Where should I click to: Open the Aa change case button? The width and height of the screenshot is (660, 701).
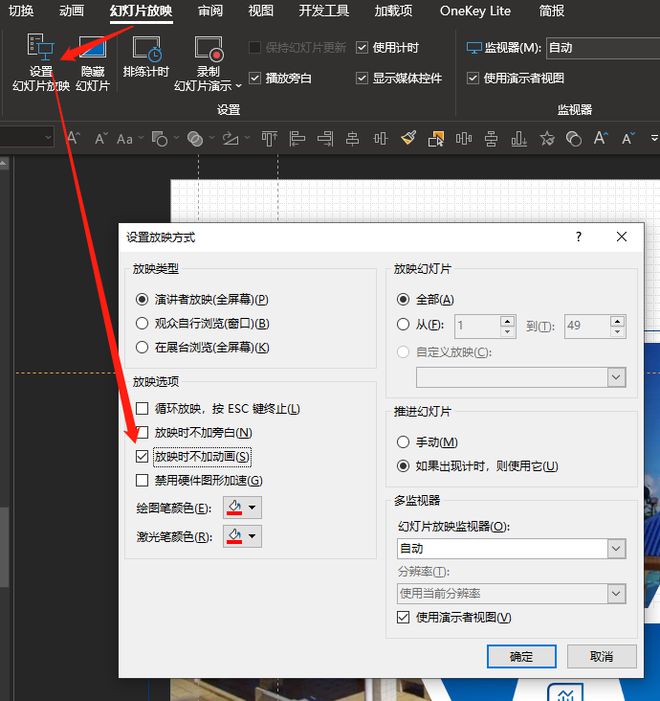(x=125, y=139)
